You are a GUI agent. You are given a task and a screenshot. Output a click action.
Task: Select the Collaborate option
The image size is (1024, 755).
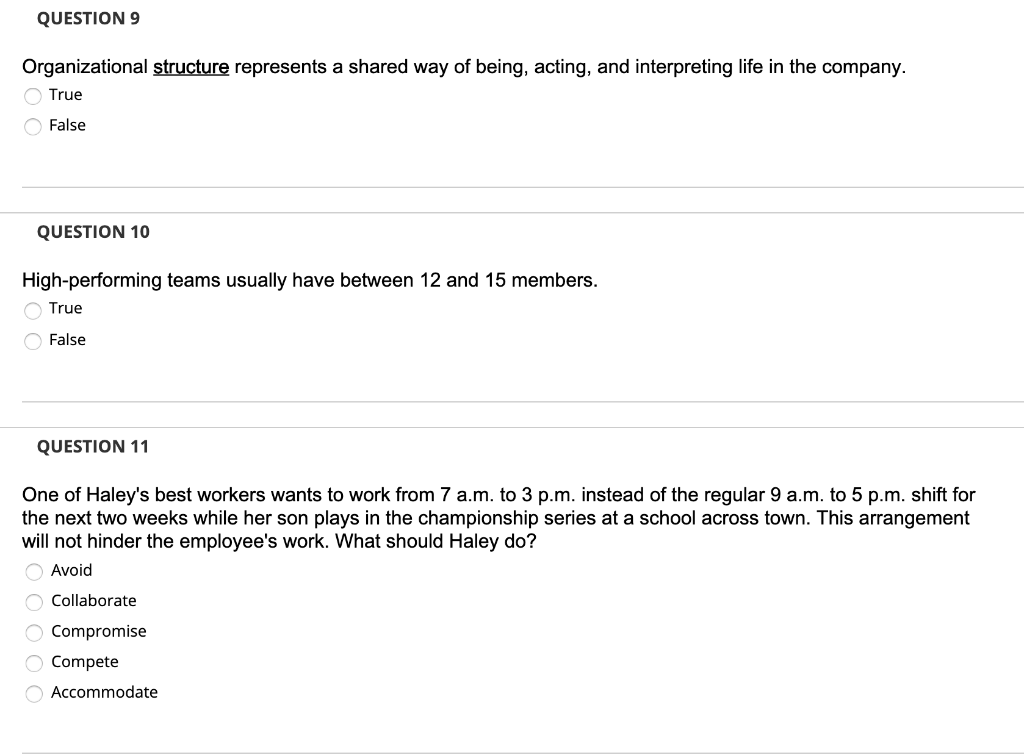34,602
